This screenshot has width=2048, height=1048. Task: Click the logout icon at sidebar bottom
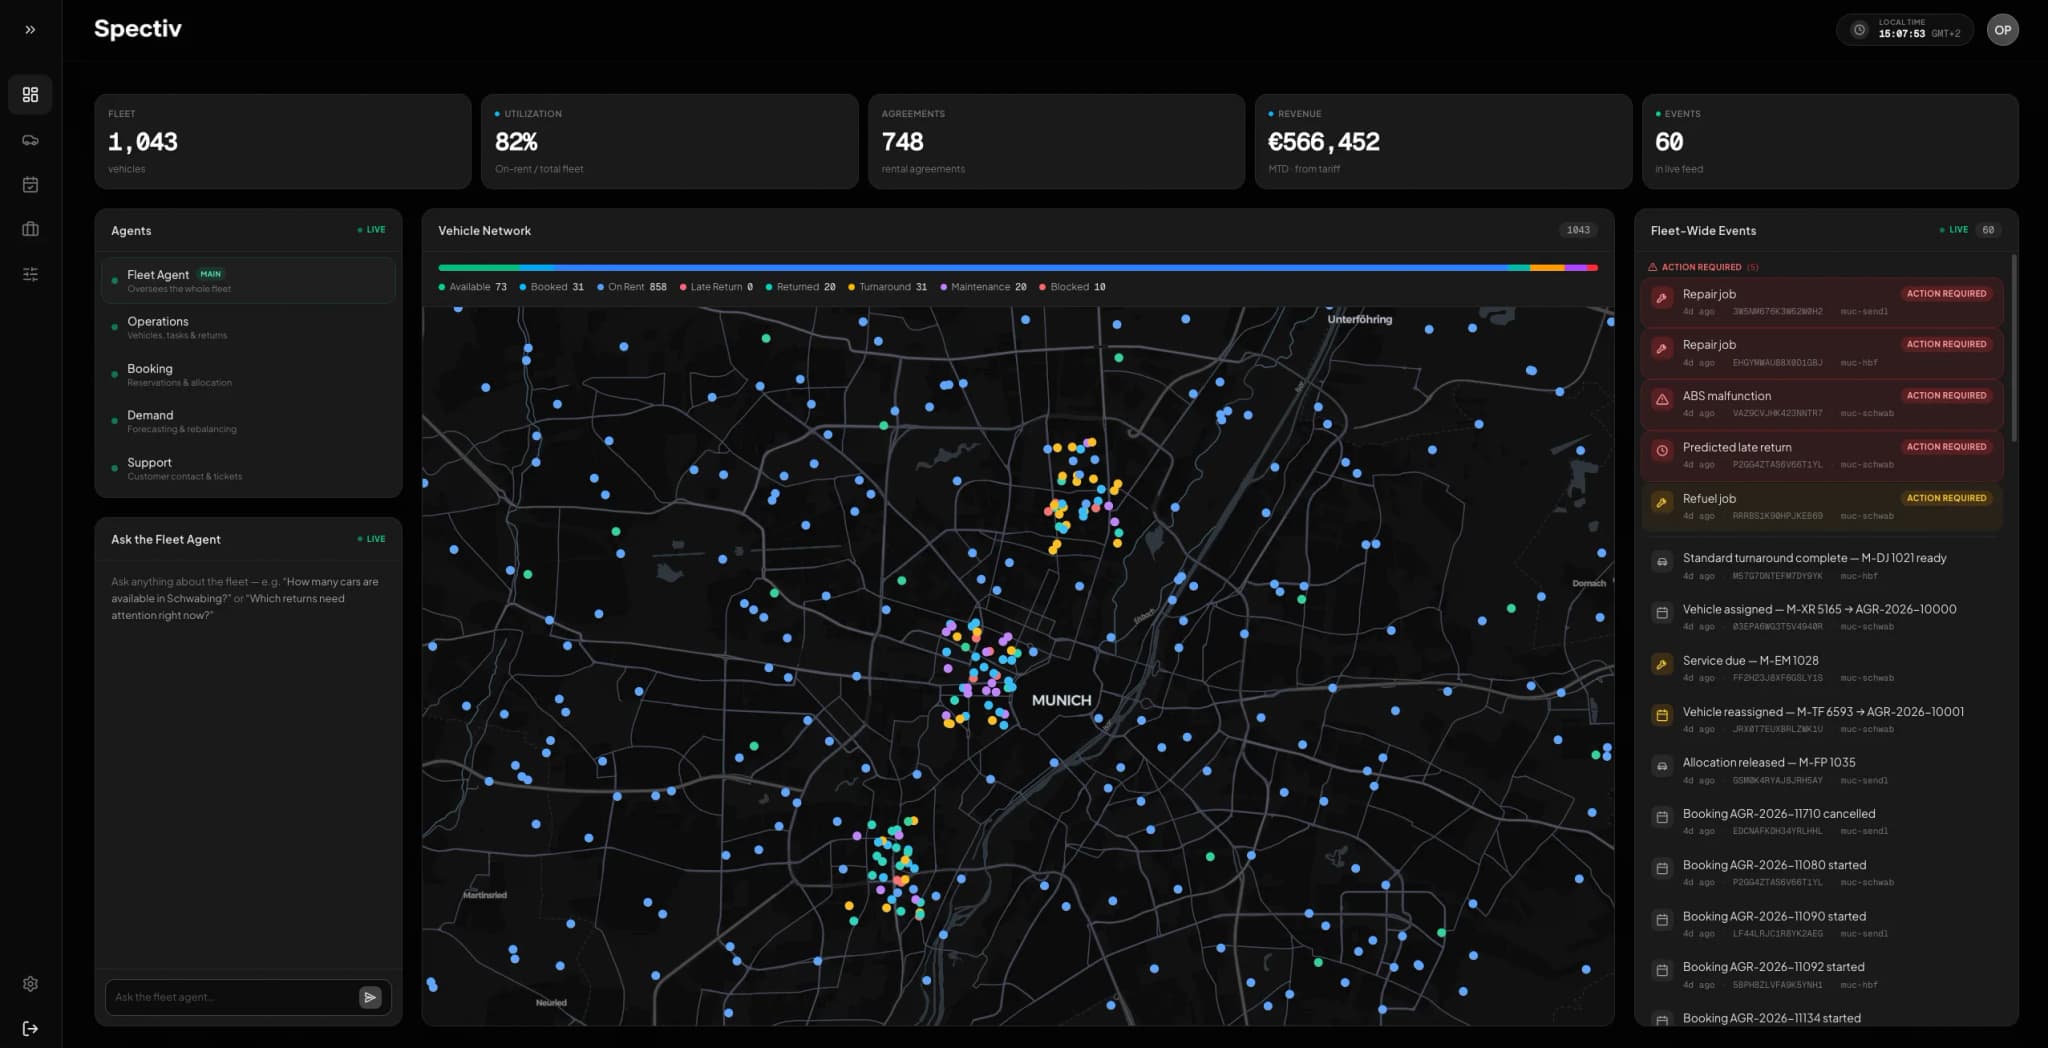[30, 1029]
